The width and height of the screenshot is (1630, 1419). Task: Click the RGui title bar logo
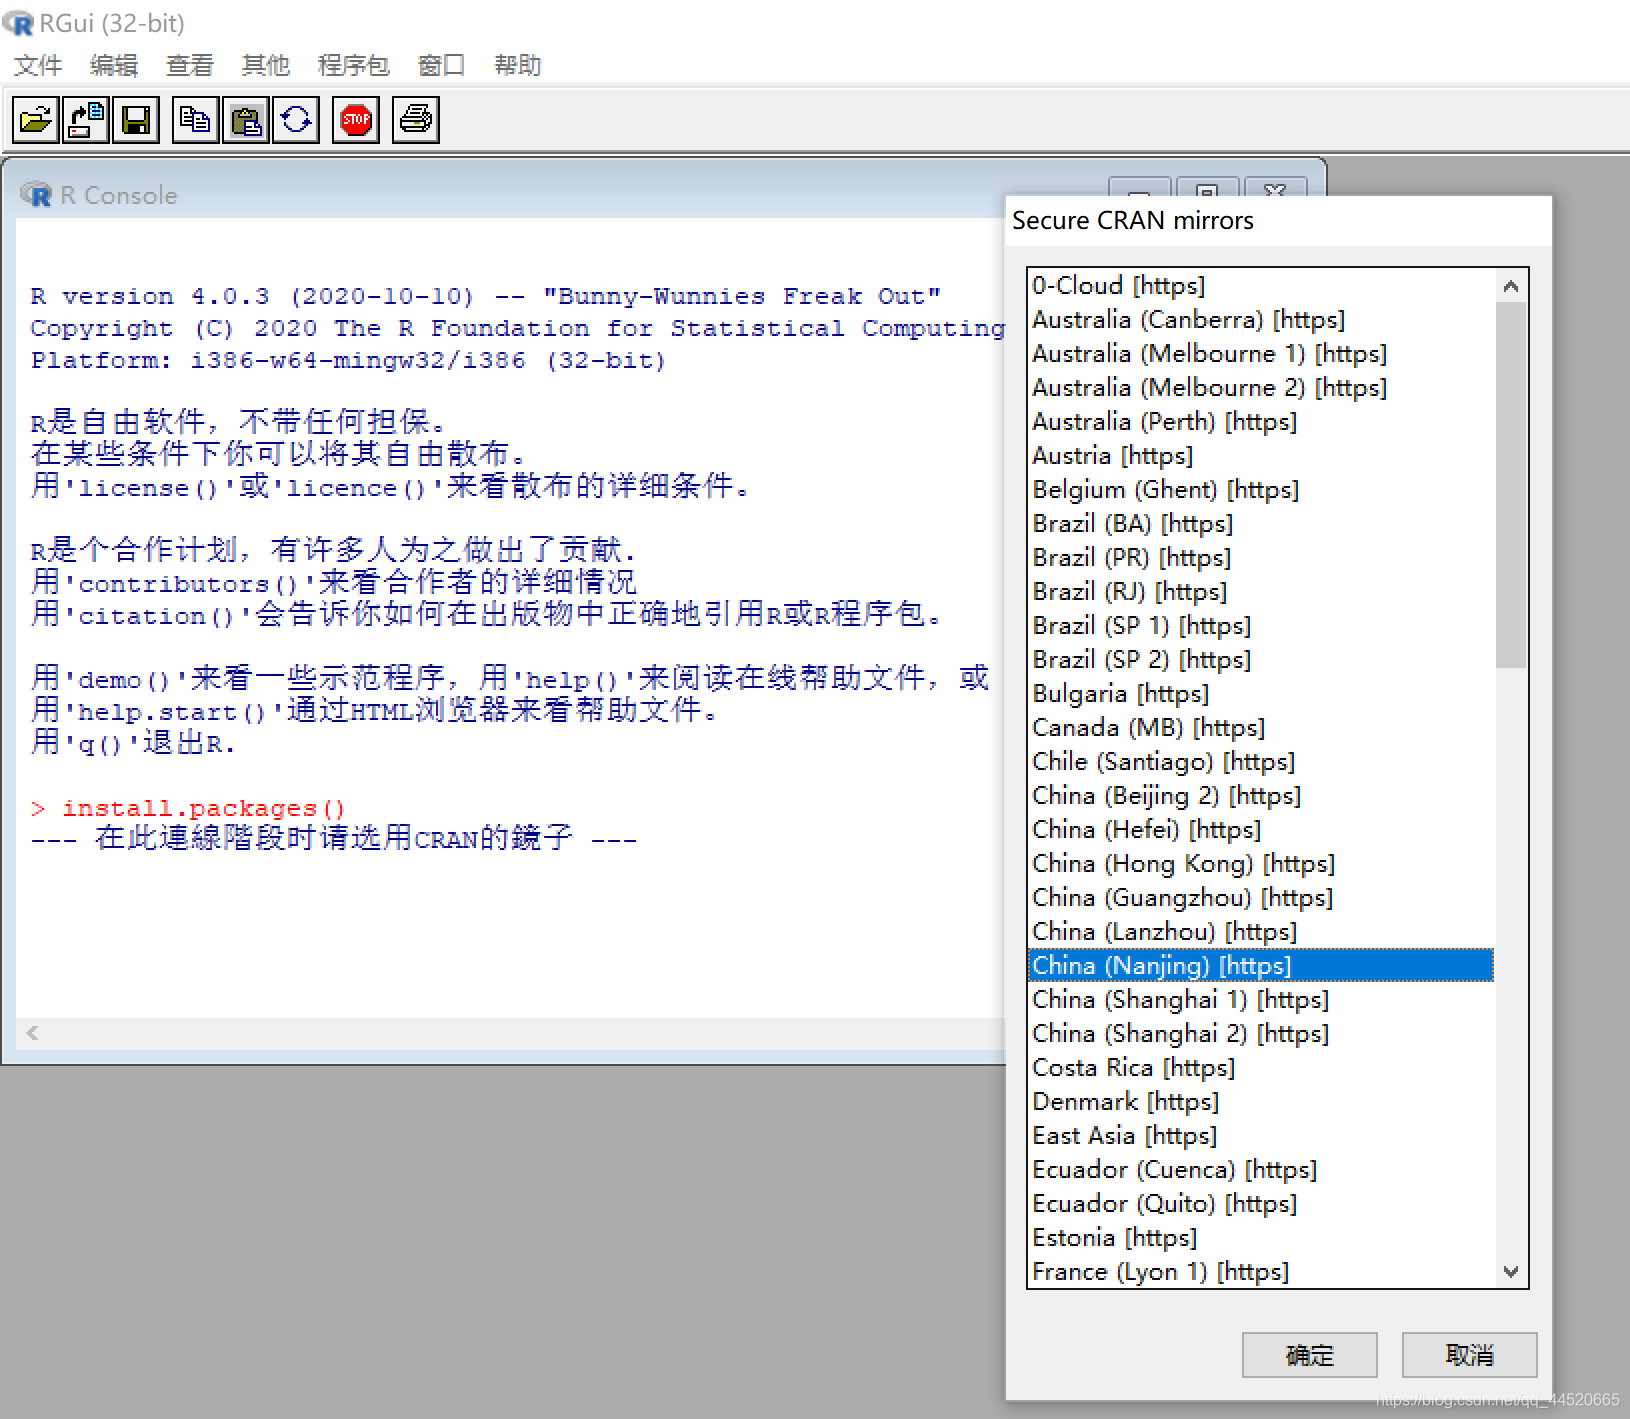point(18,23)
